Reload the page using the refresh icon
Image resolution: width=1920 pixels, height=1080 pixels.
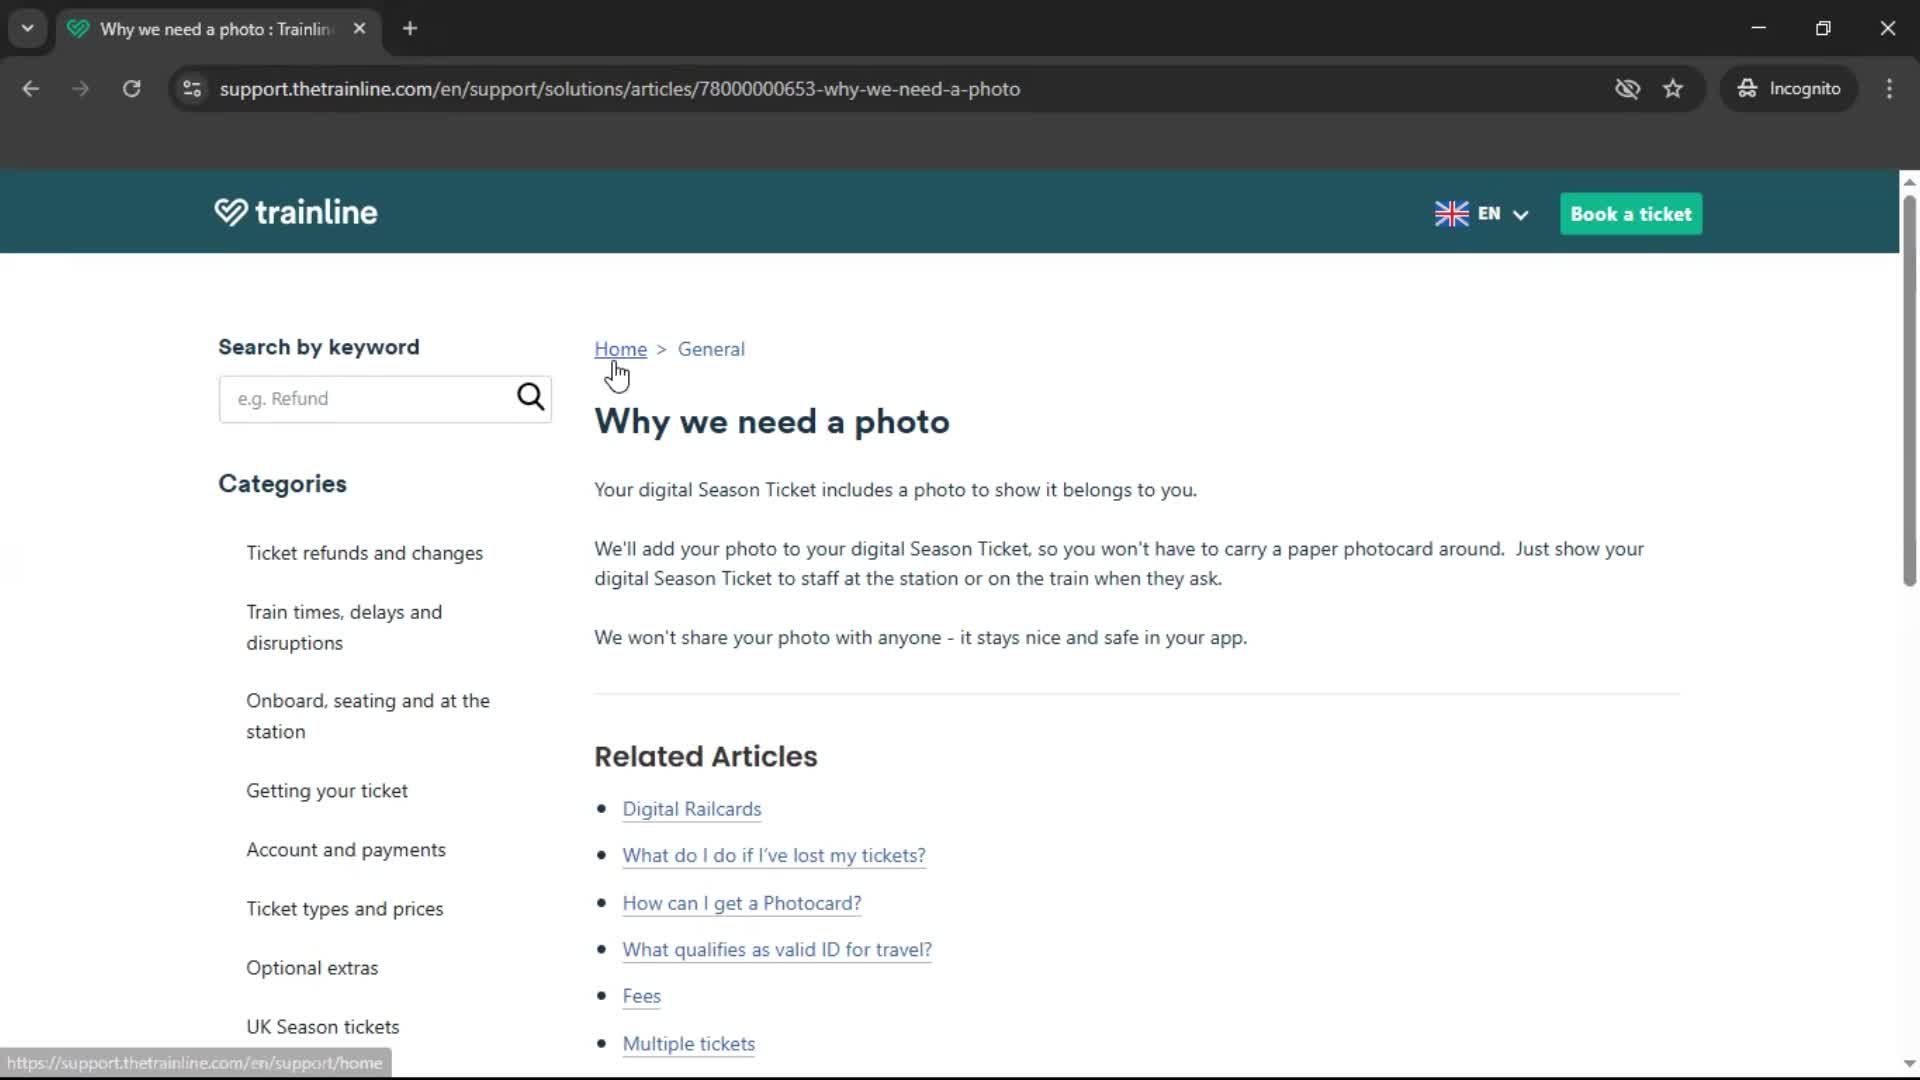click(x=131, y=88)
